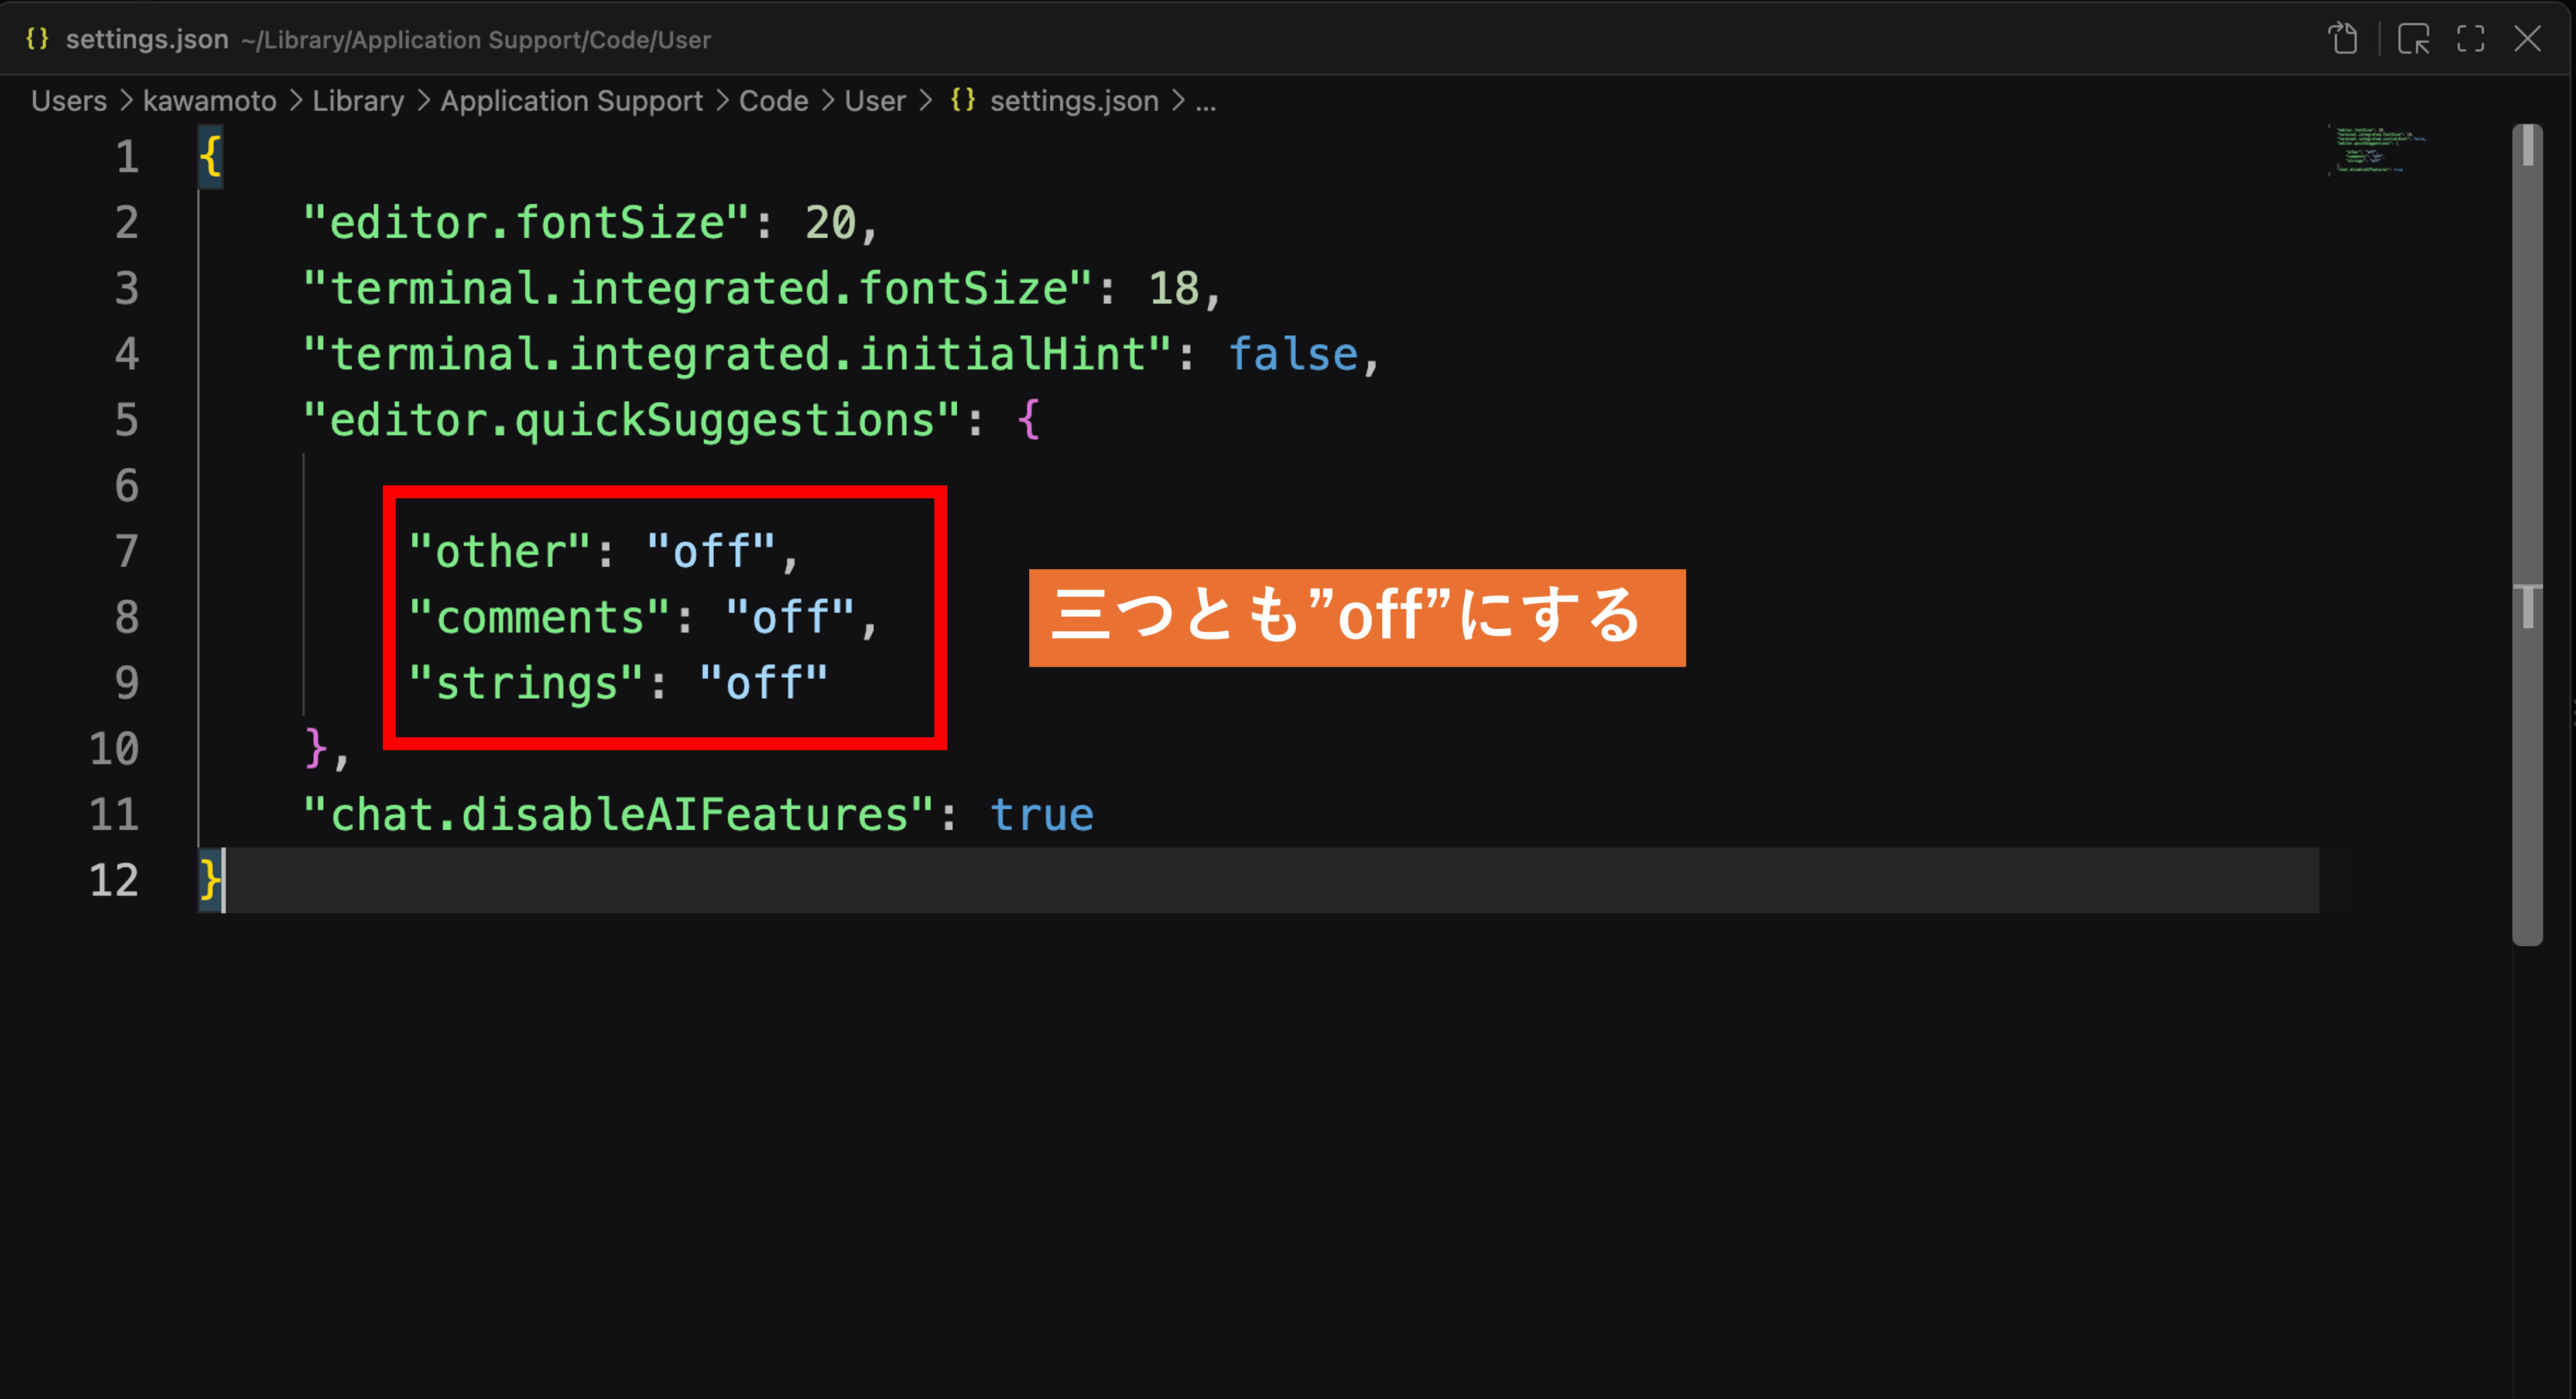2576x1399 pixels.
Task: Click the "editor.fontSize" key
Action: pos(526,222)
